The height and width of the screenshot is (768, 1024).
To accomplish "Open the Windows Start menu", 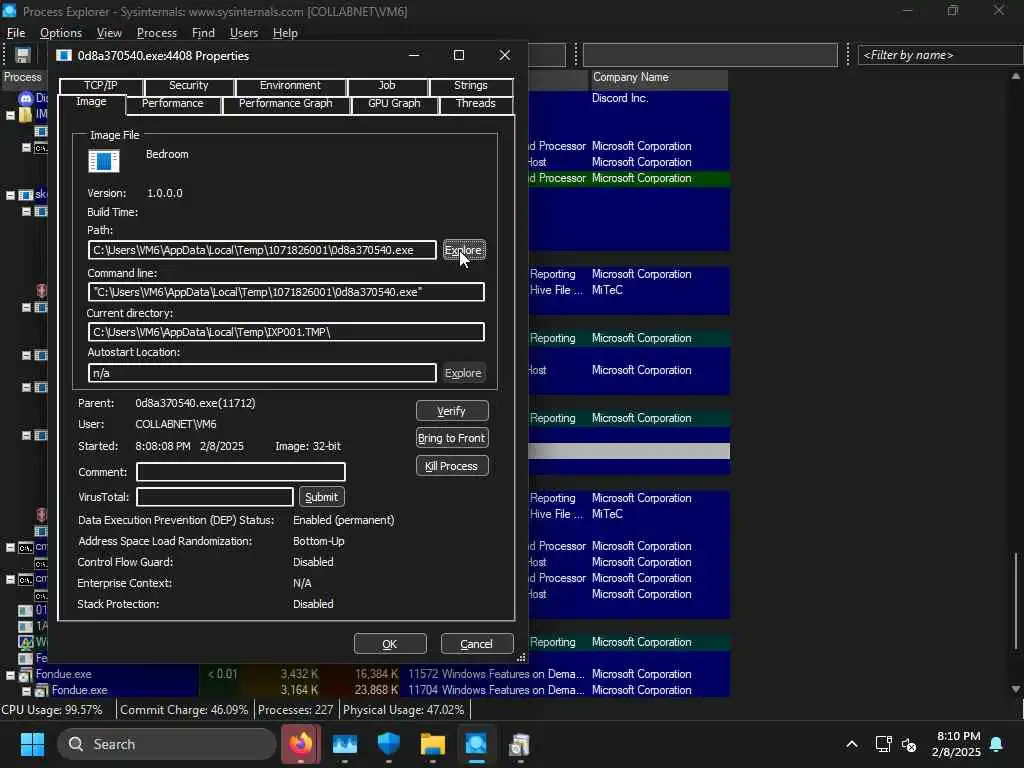I will 32,744.
